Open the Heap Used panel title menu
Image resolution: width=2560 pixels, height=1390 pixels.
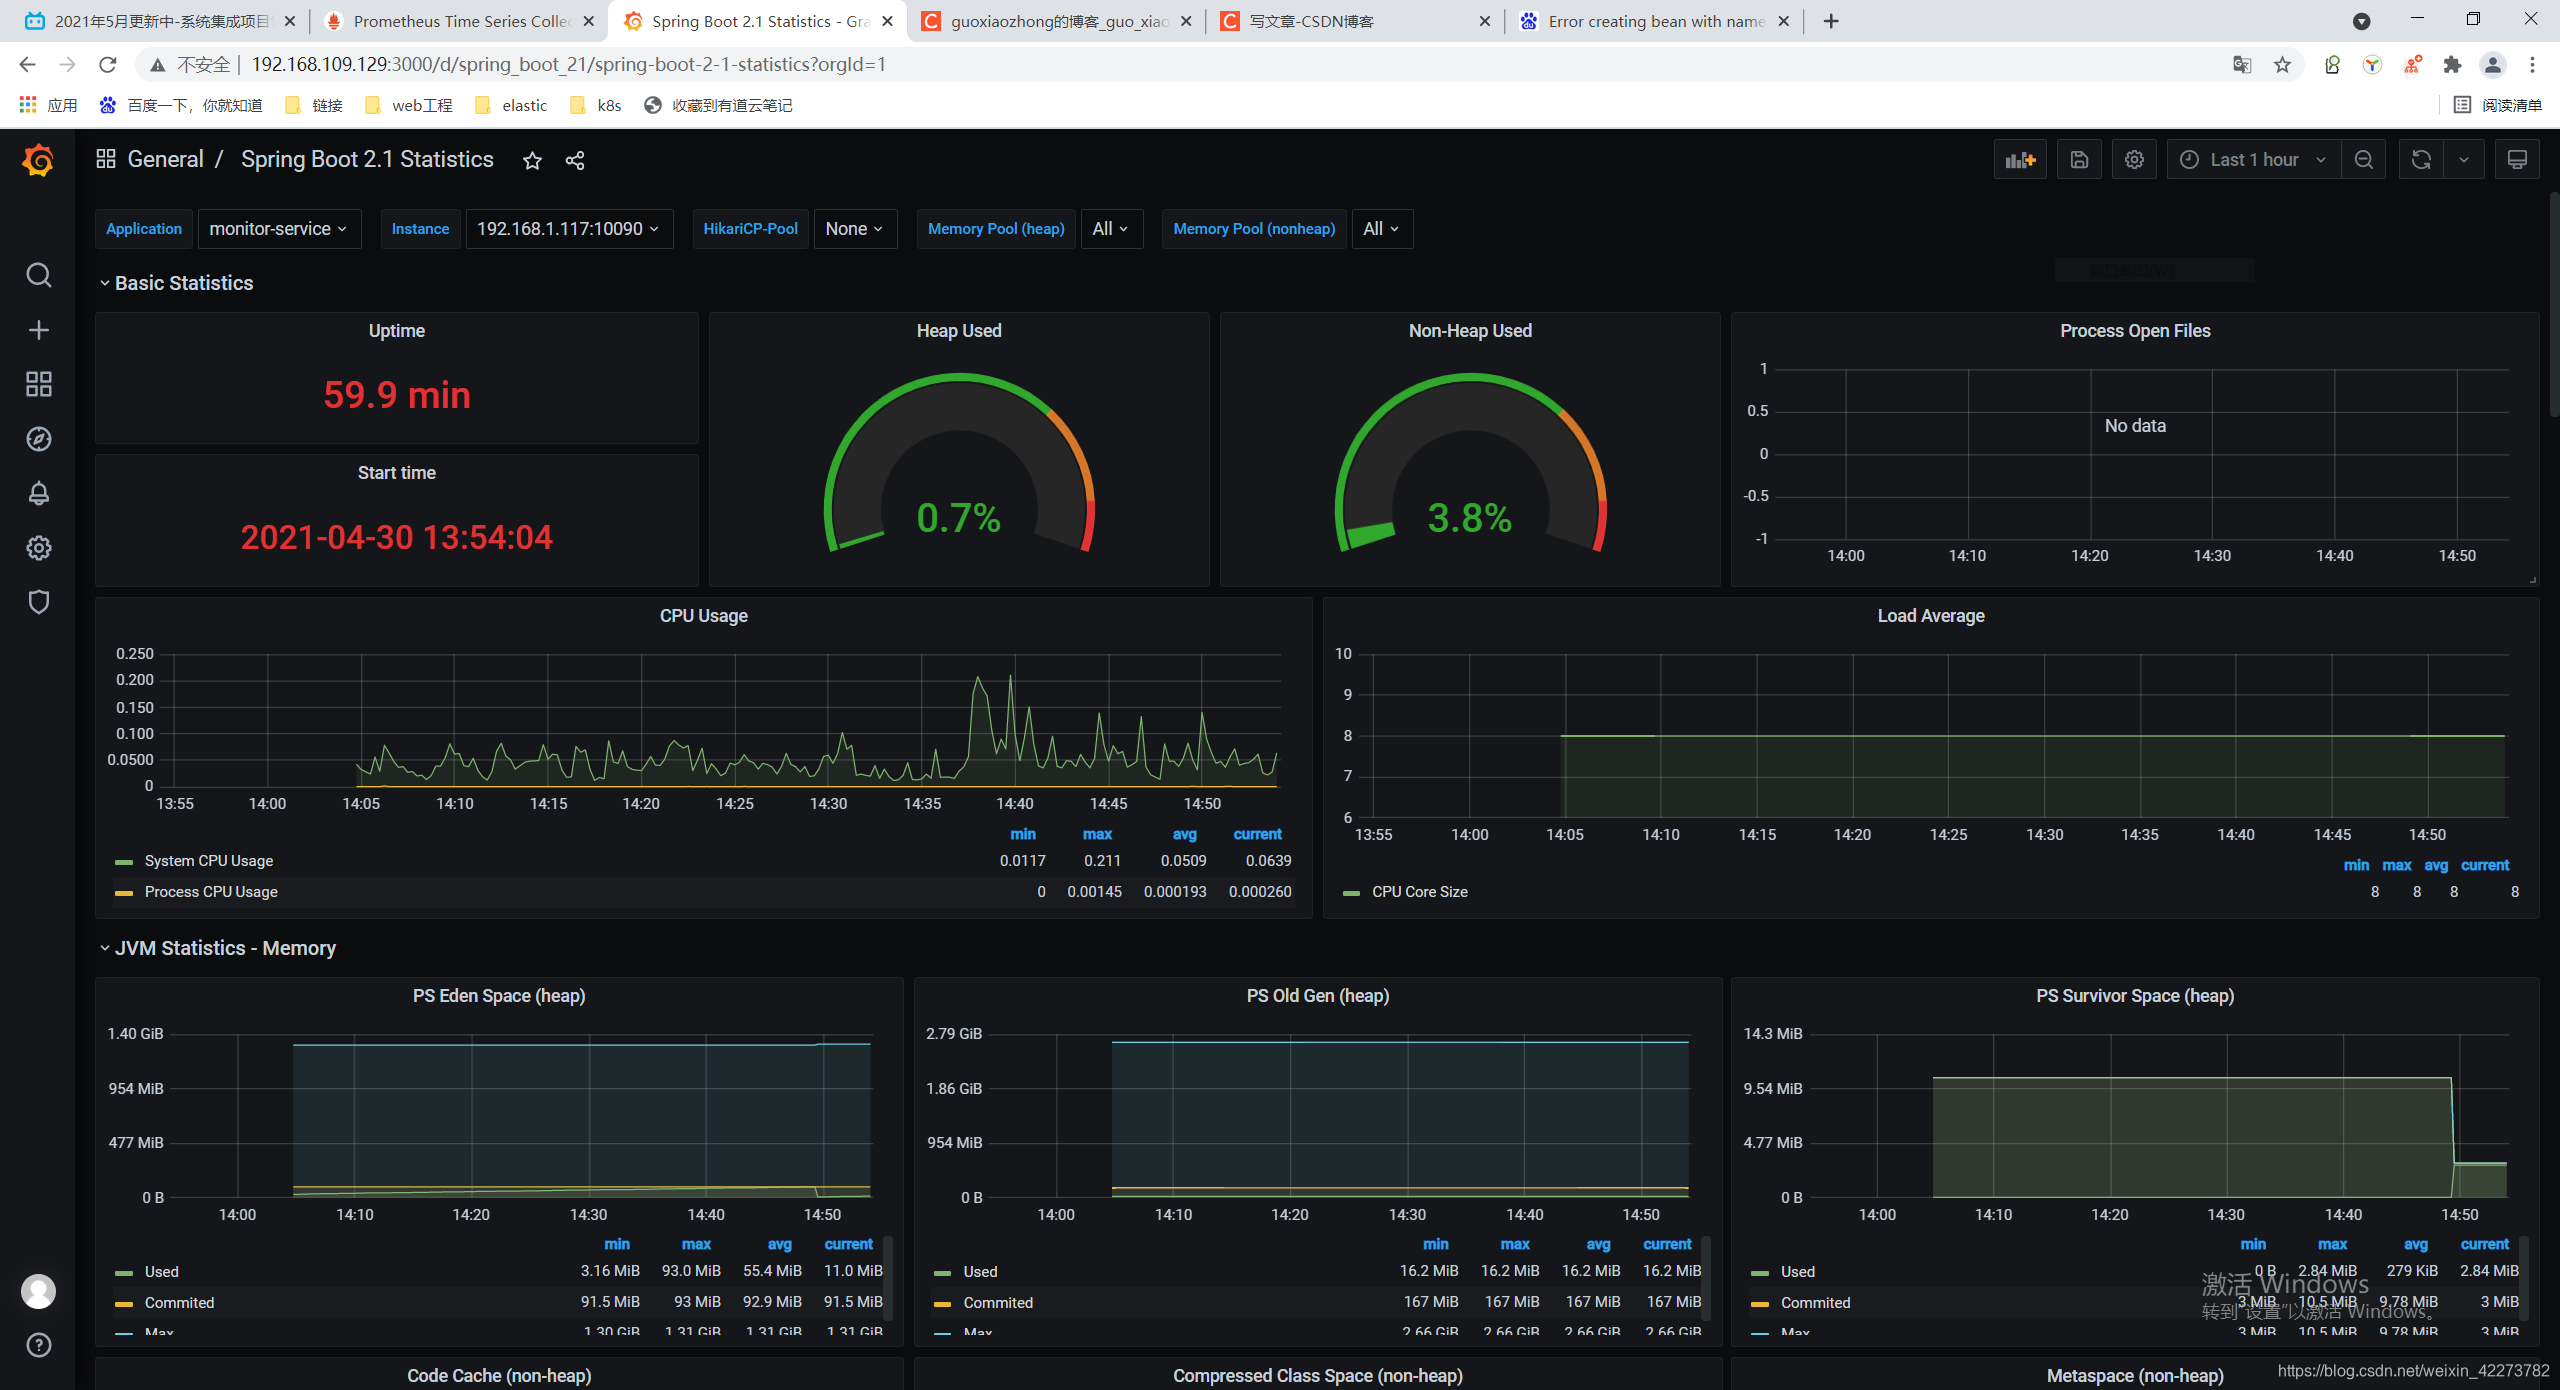[x=959, y=331]
